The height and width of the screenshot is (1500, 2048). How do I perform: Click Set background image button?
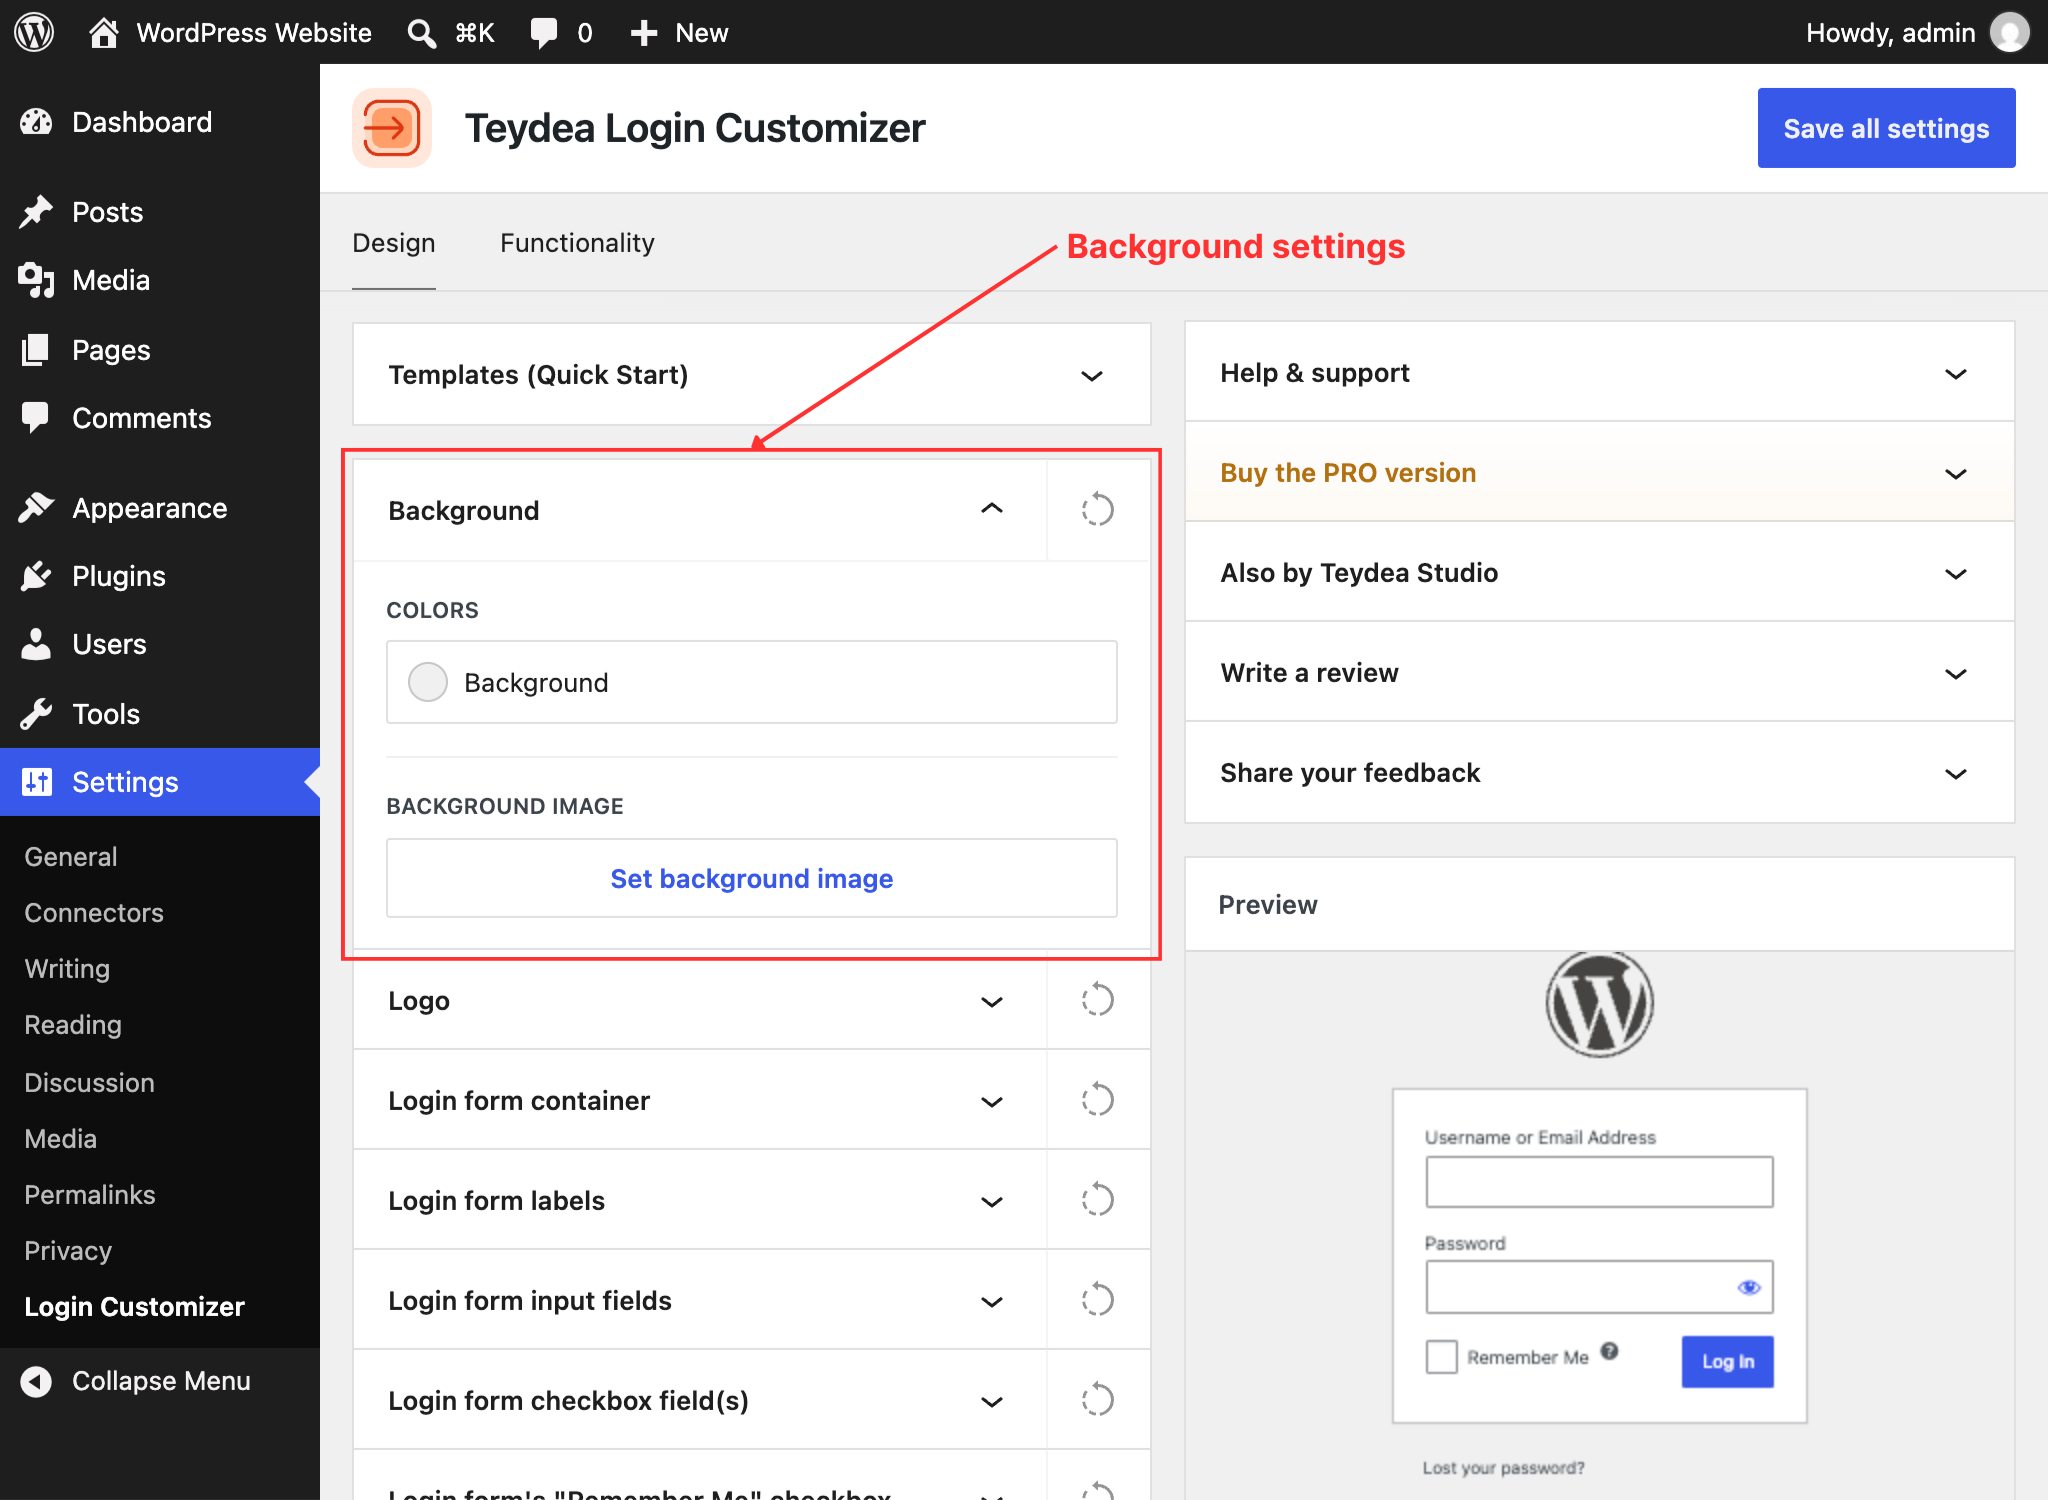click(752, 878)
